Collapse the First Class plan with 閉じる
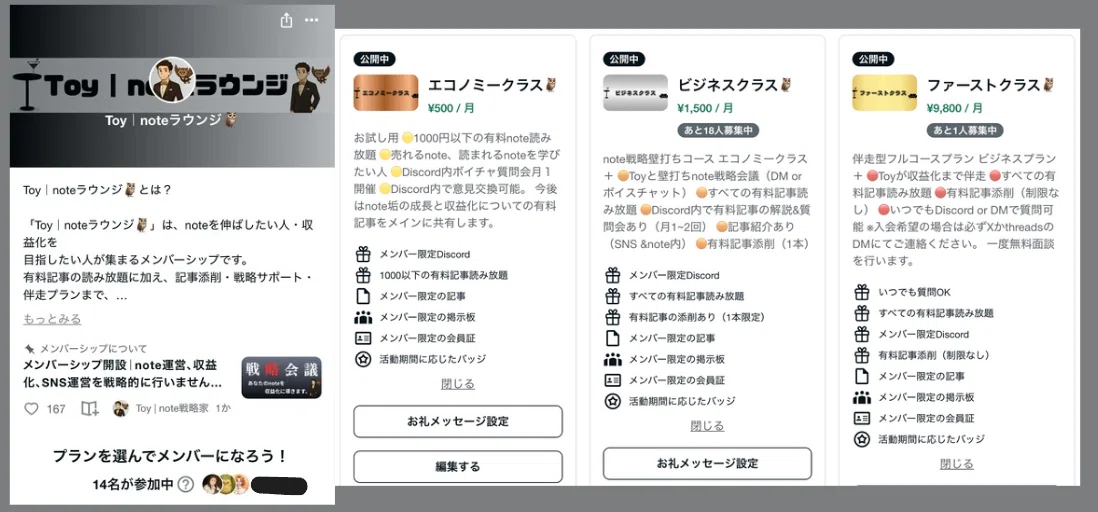This screenshot has height=512, width=1098. 957,464
